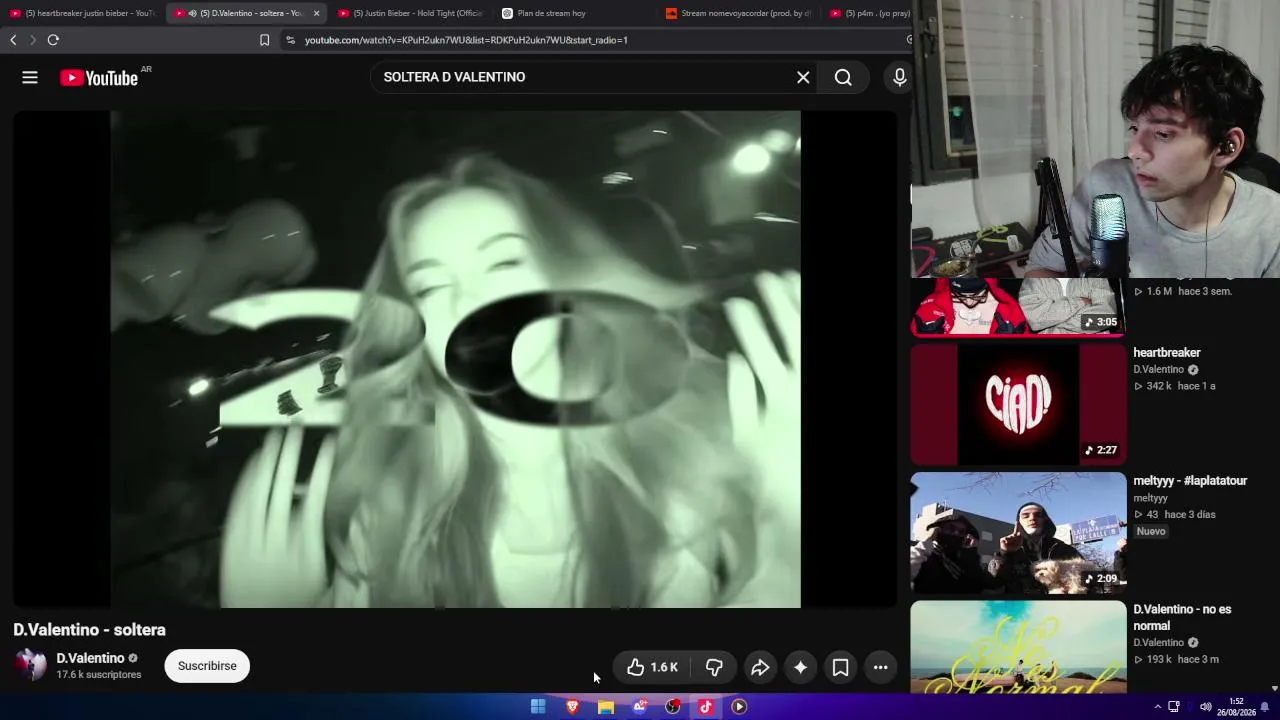Switch to the heartbreaker justin bieber tab
The image size is (1280, 720).
[x=82, y=13]
